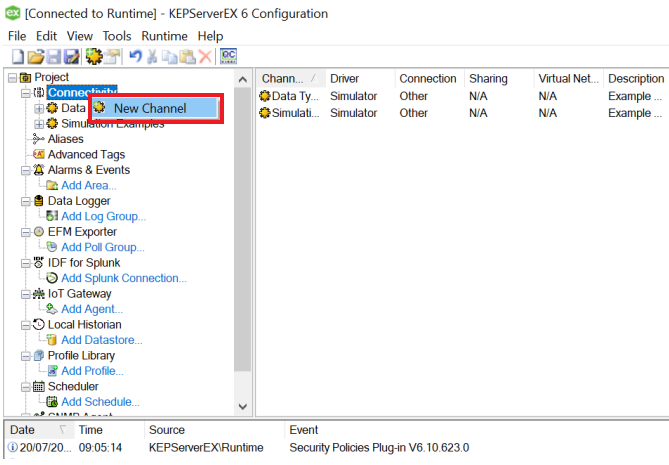Expand the Simulation Examples channel node
This screenshot has height=465, width=669.
click(39, 123)
